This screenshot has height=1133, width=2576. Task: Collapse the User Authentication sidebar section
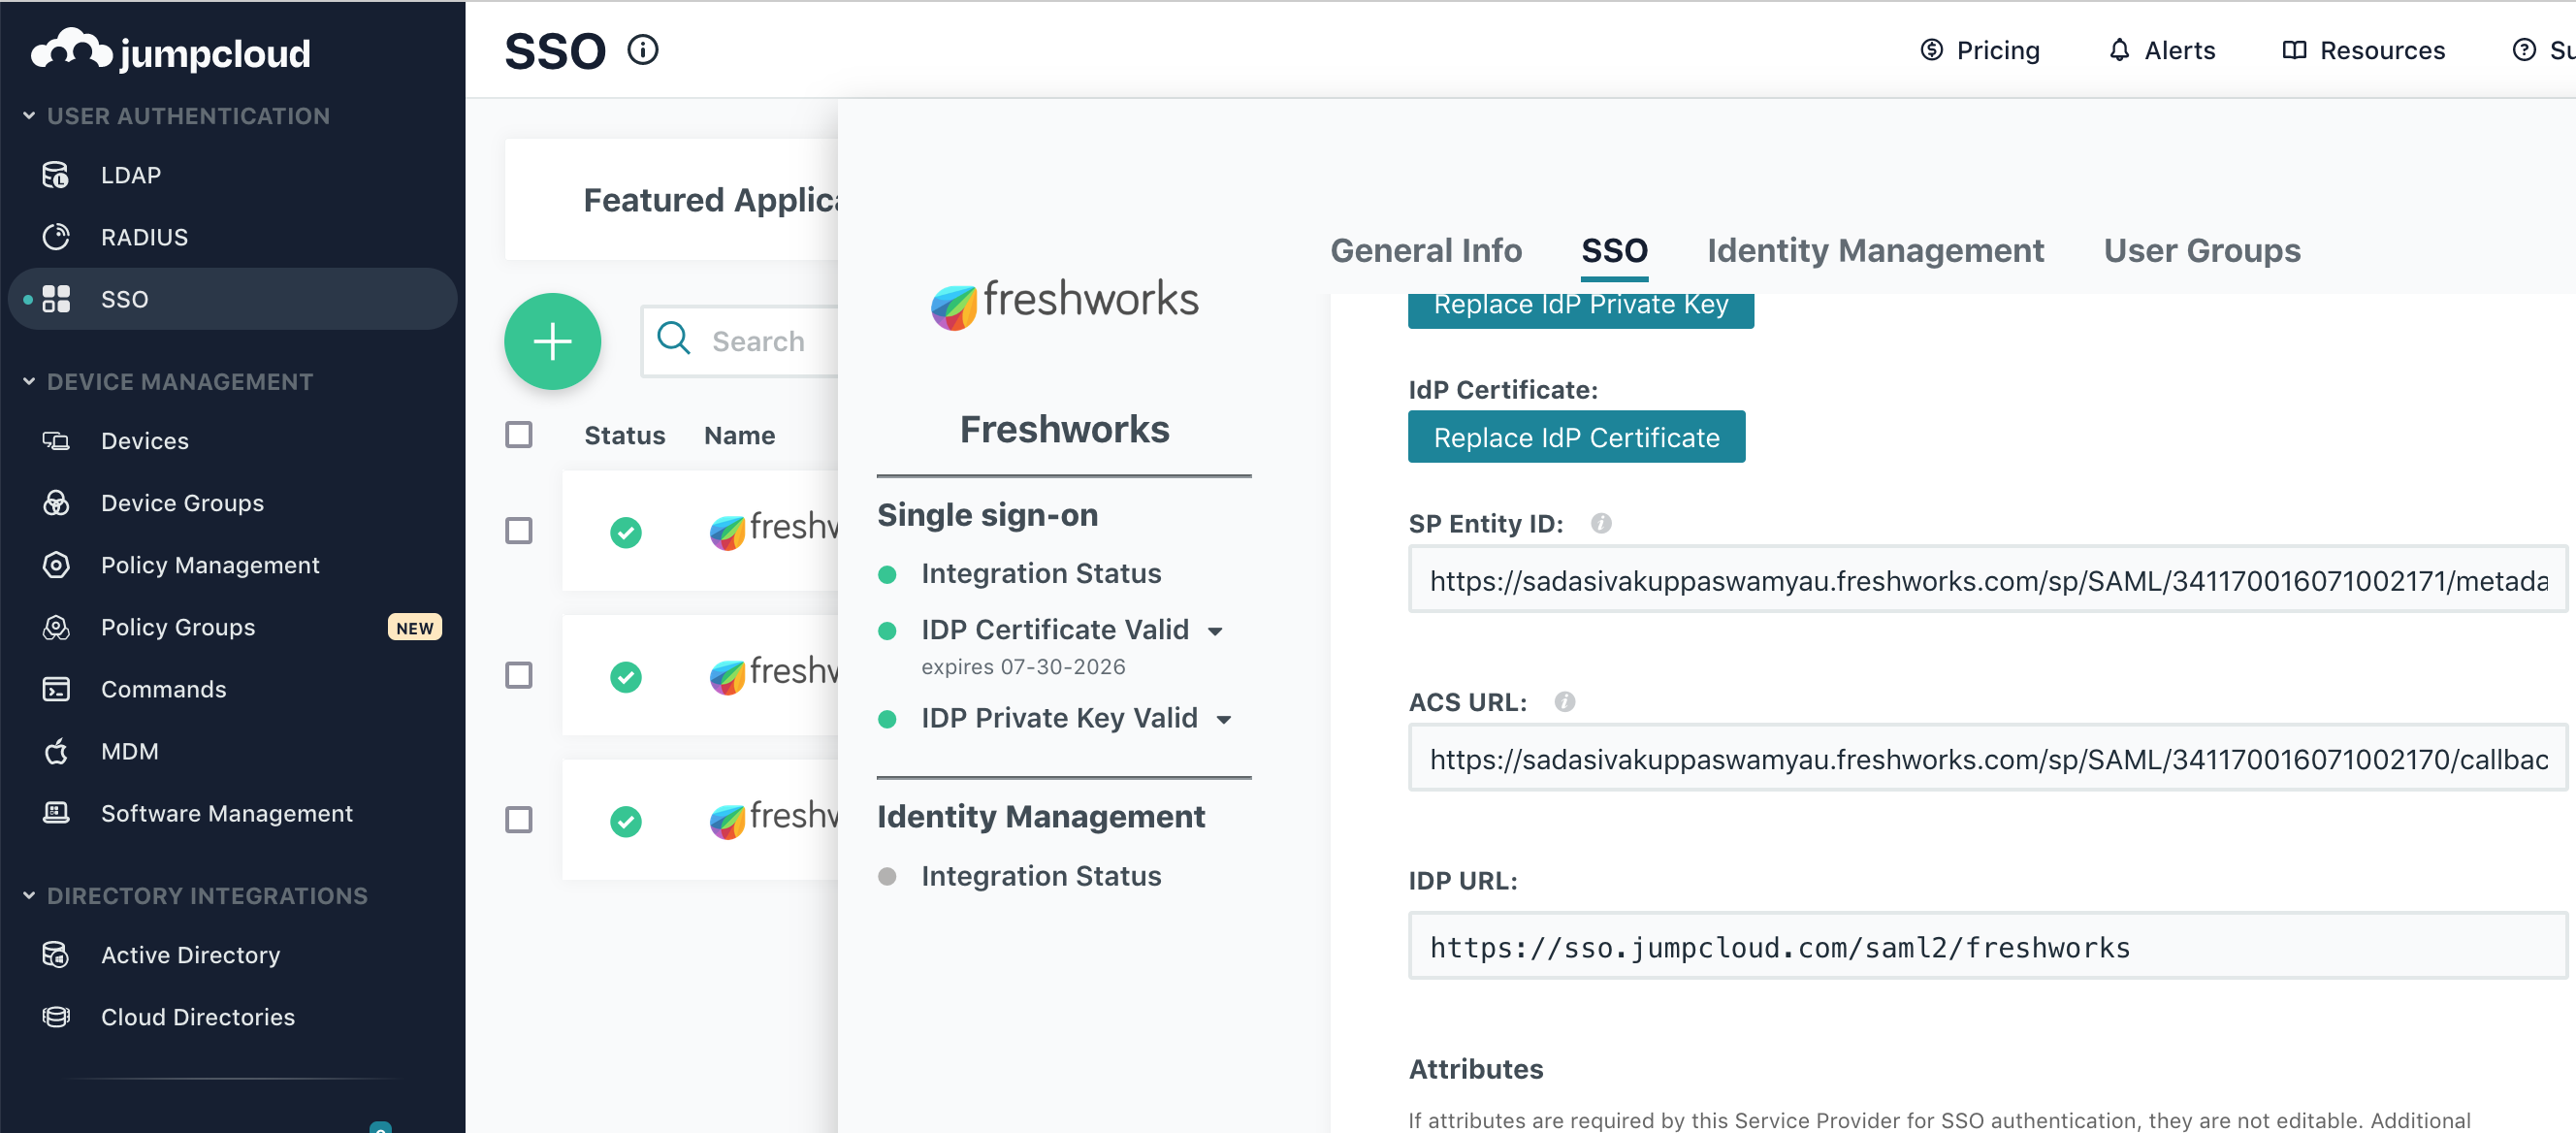[x=29, y=116]
